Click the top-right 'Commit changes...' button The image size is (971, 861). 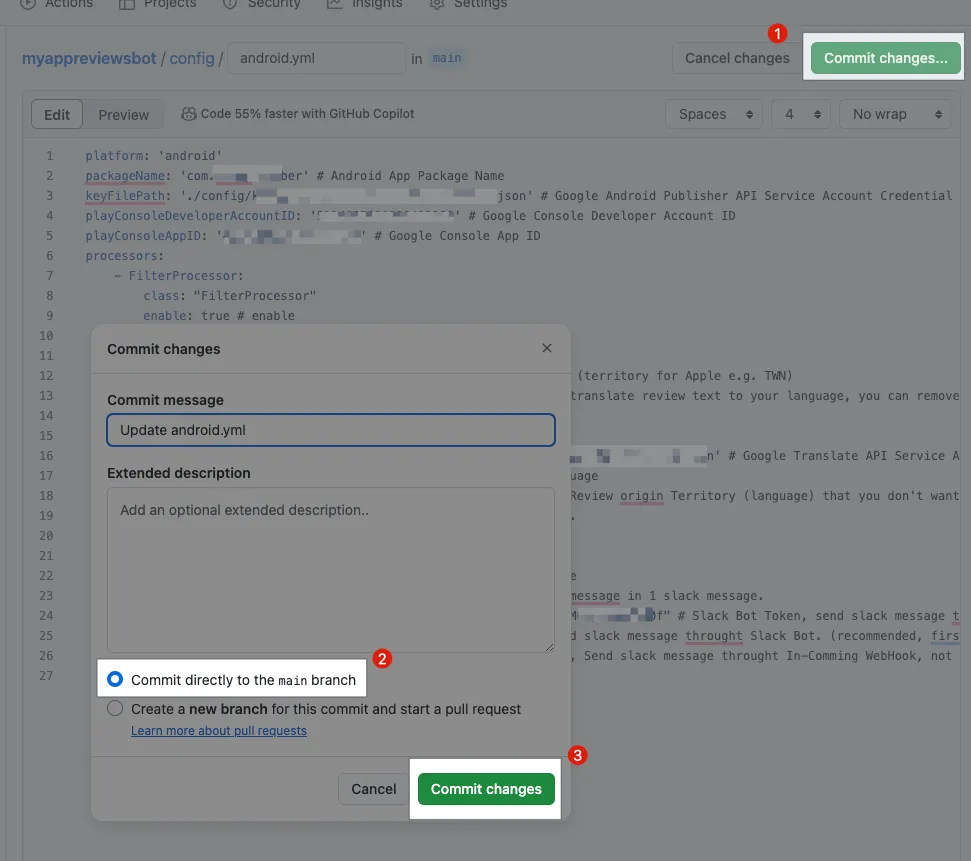click(x=885, y=58)
